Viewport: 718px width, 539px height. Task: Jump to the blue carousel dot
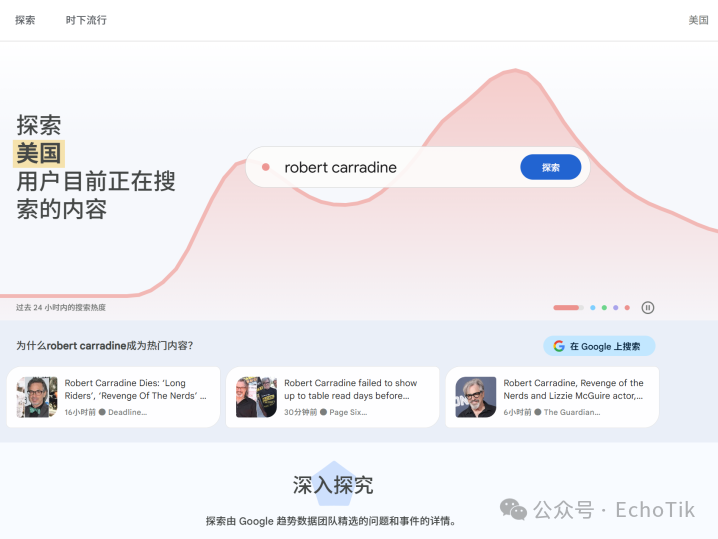pos(593,308)
